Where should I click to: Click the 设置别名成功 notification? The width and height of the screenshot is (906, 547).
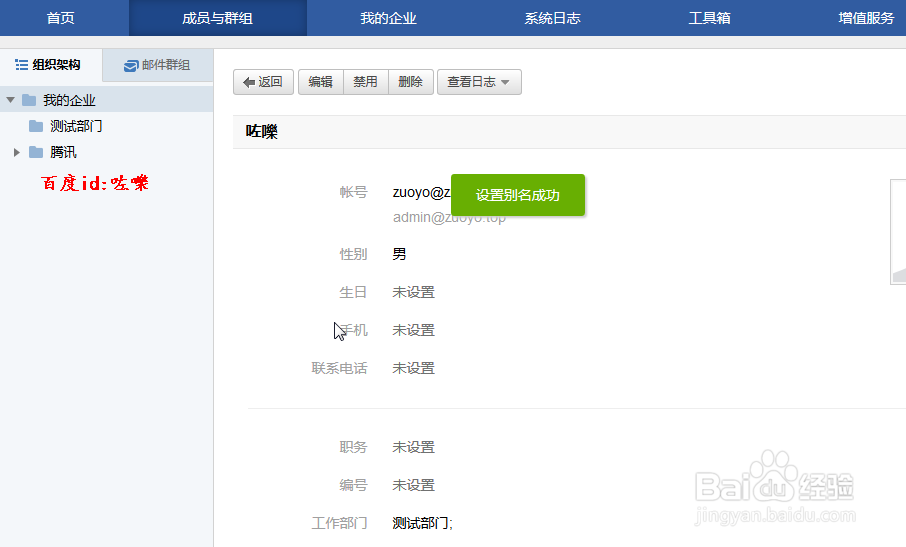(x=518, y=195)
